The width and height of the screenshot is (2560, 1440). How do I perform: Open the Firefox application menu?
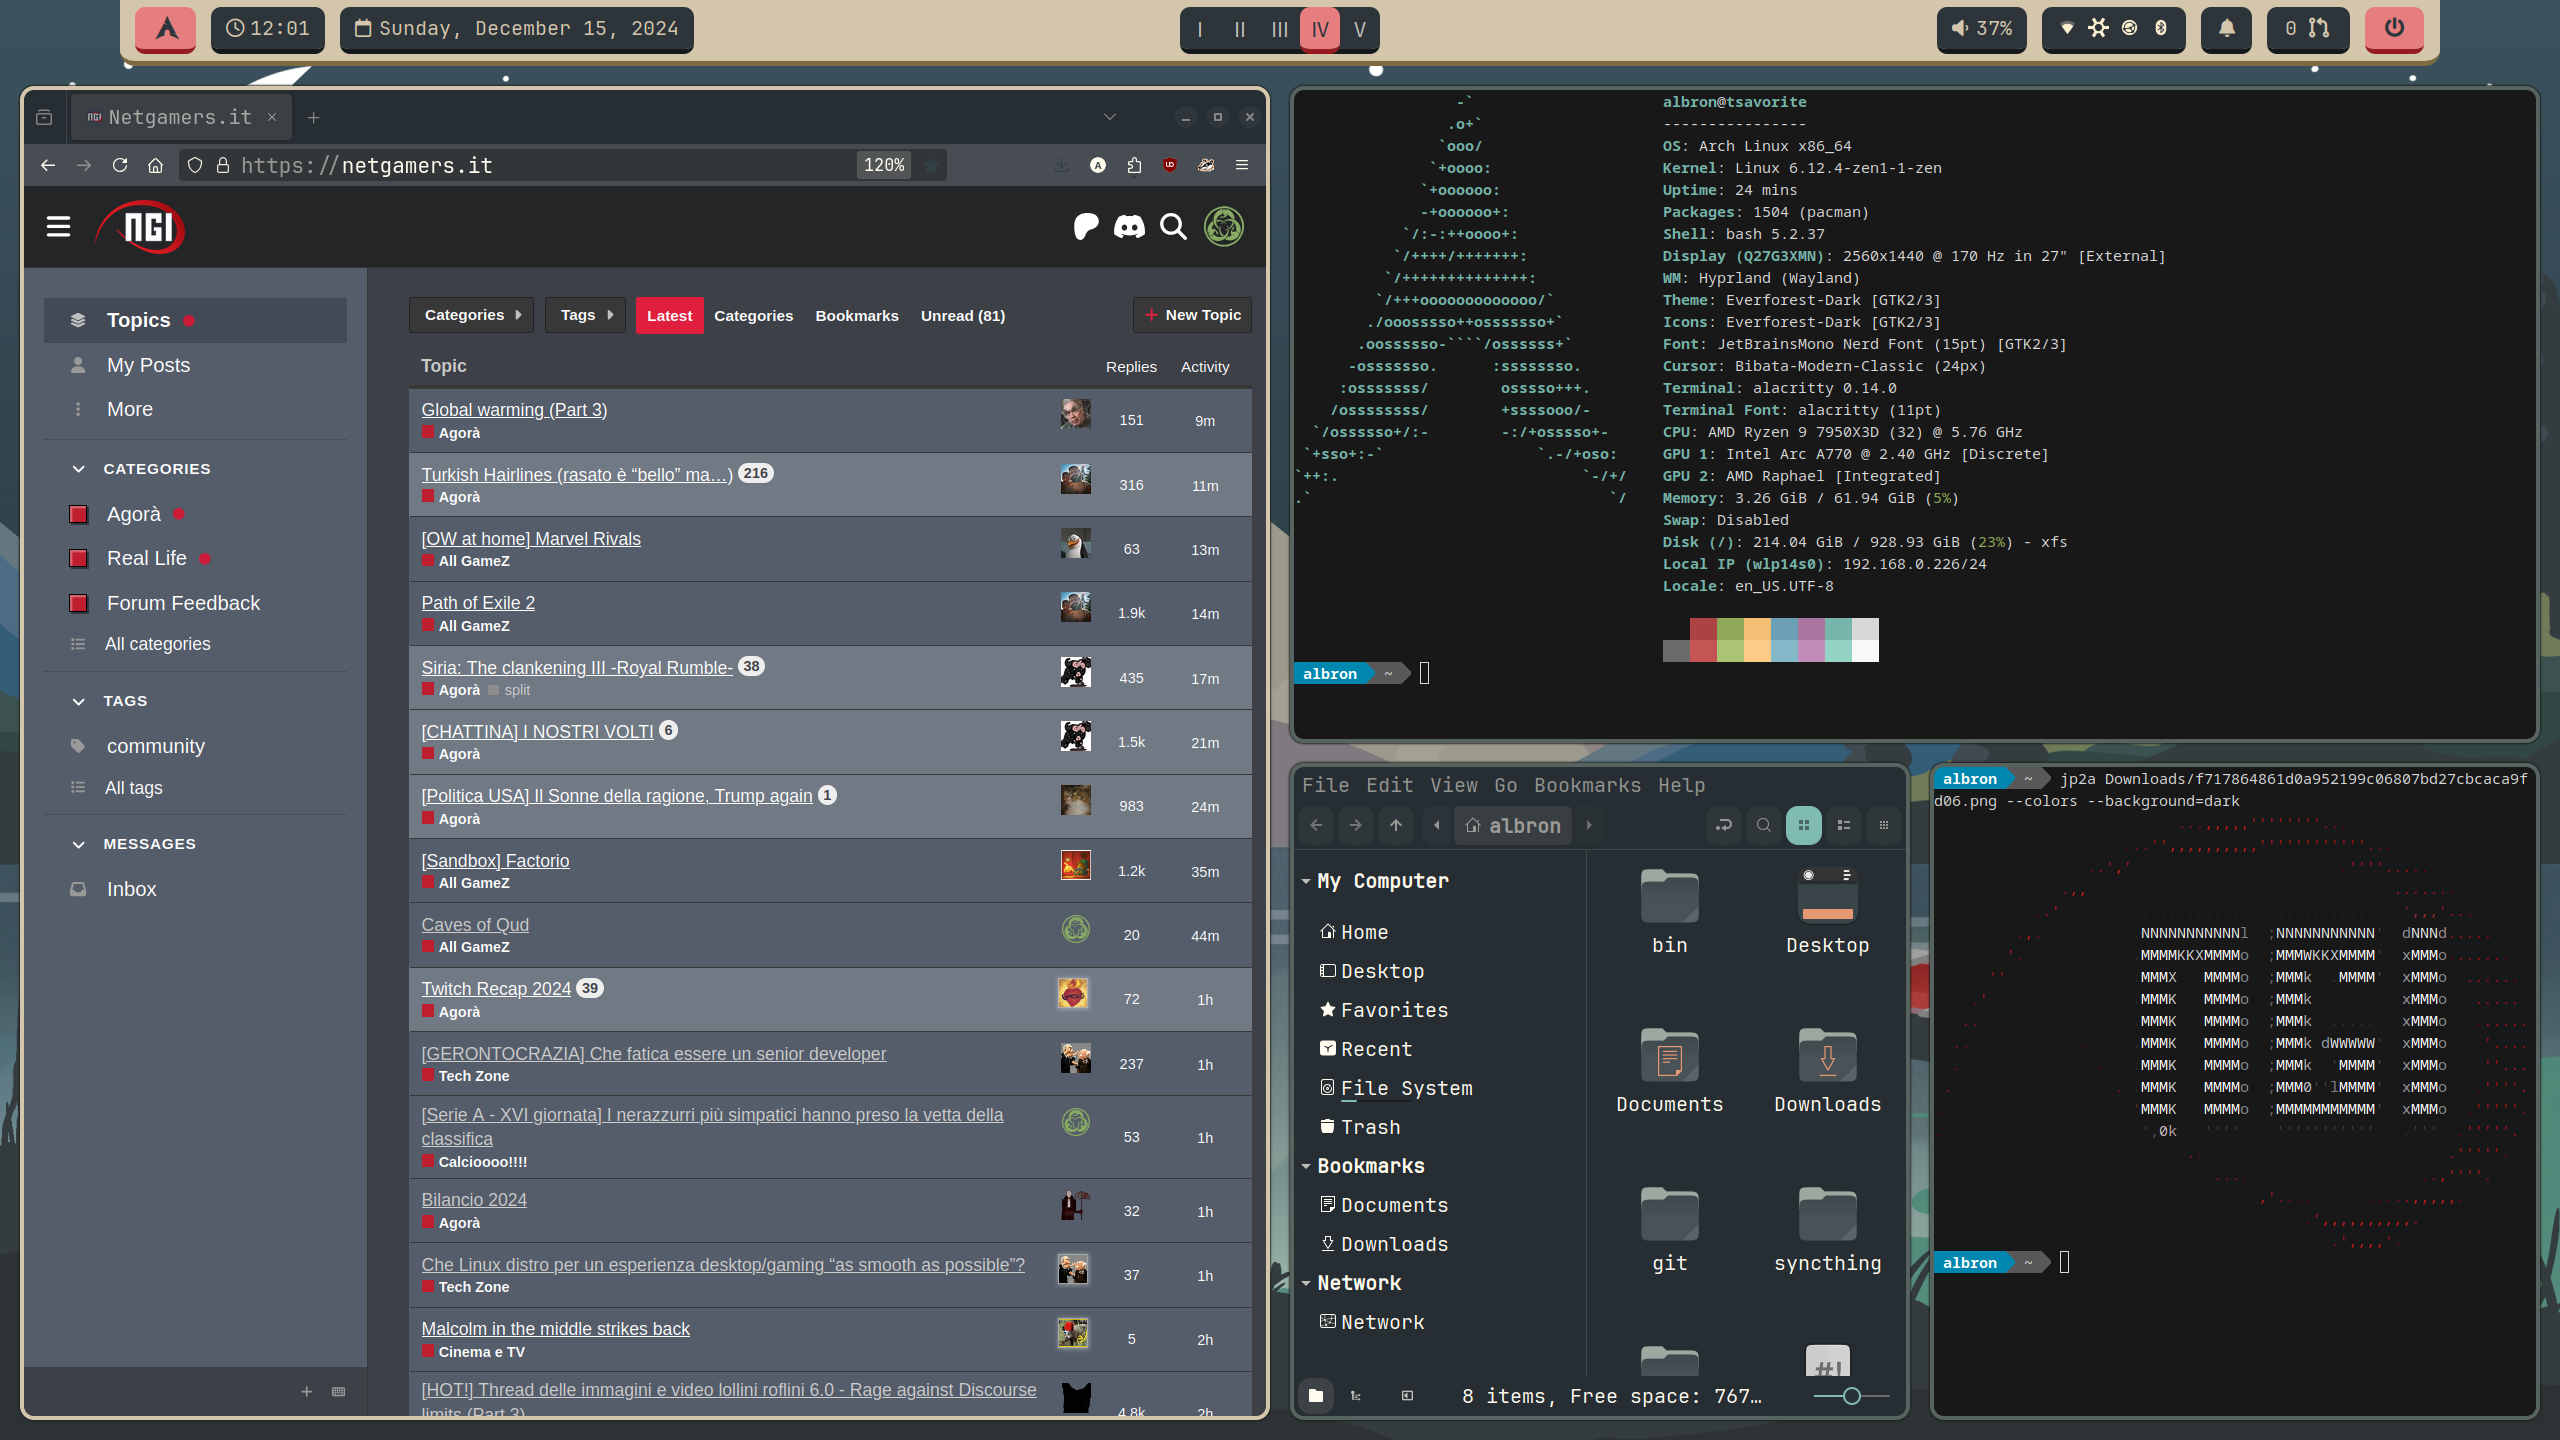(x=1242, y=165)
